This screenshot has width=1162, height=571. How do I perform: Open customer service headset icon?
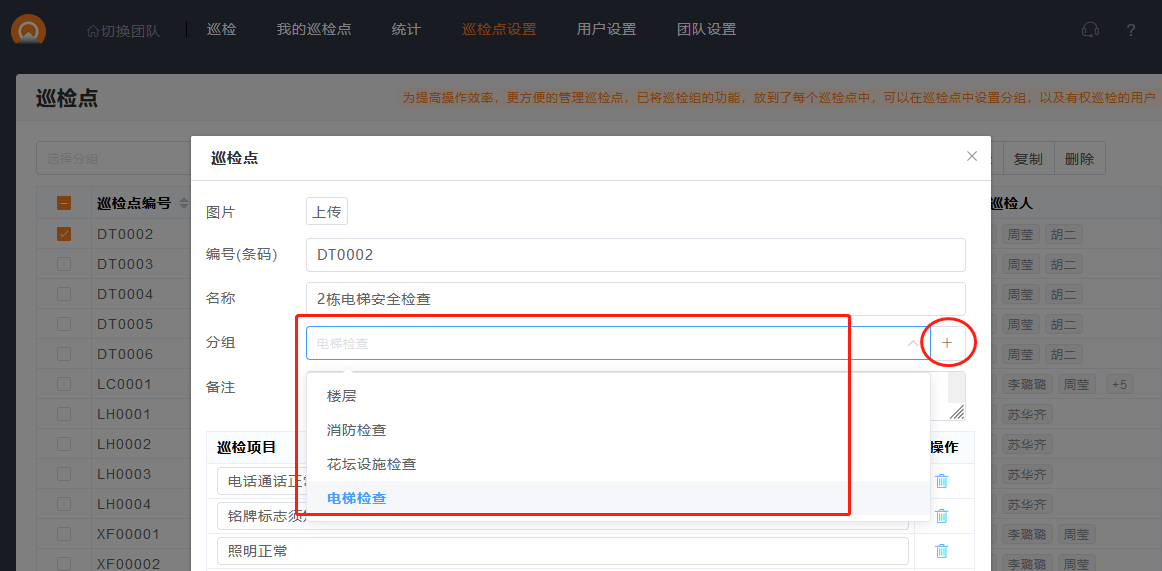click(1090, 30)
